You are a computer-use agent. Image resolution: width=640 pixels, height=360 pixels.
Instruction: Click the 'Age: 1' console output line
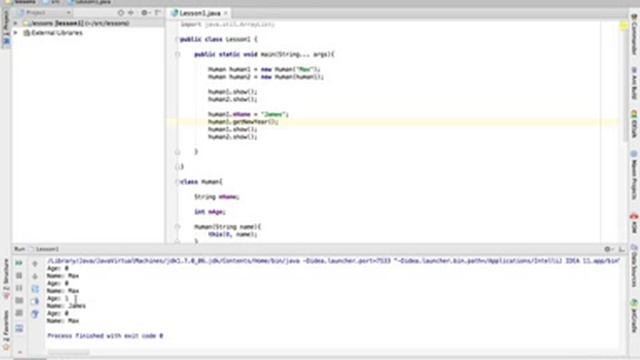click(x=58, y=298)
